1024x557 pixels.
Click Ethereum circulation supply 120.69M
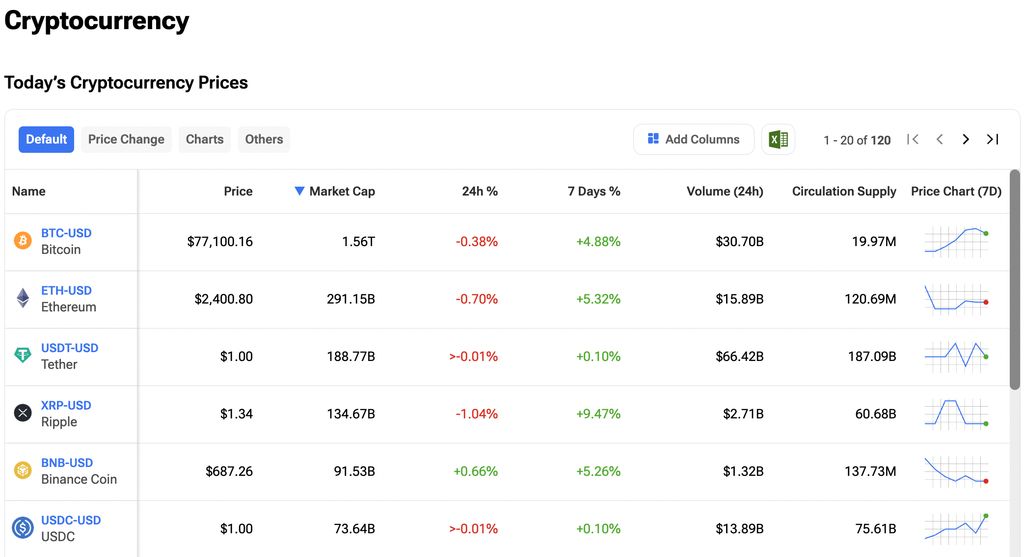coord(870,299)
